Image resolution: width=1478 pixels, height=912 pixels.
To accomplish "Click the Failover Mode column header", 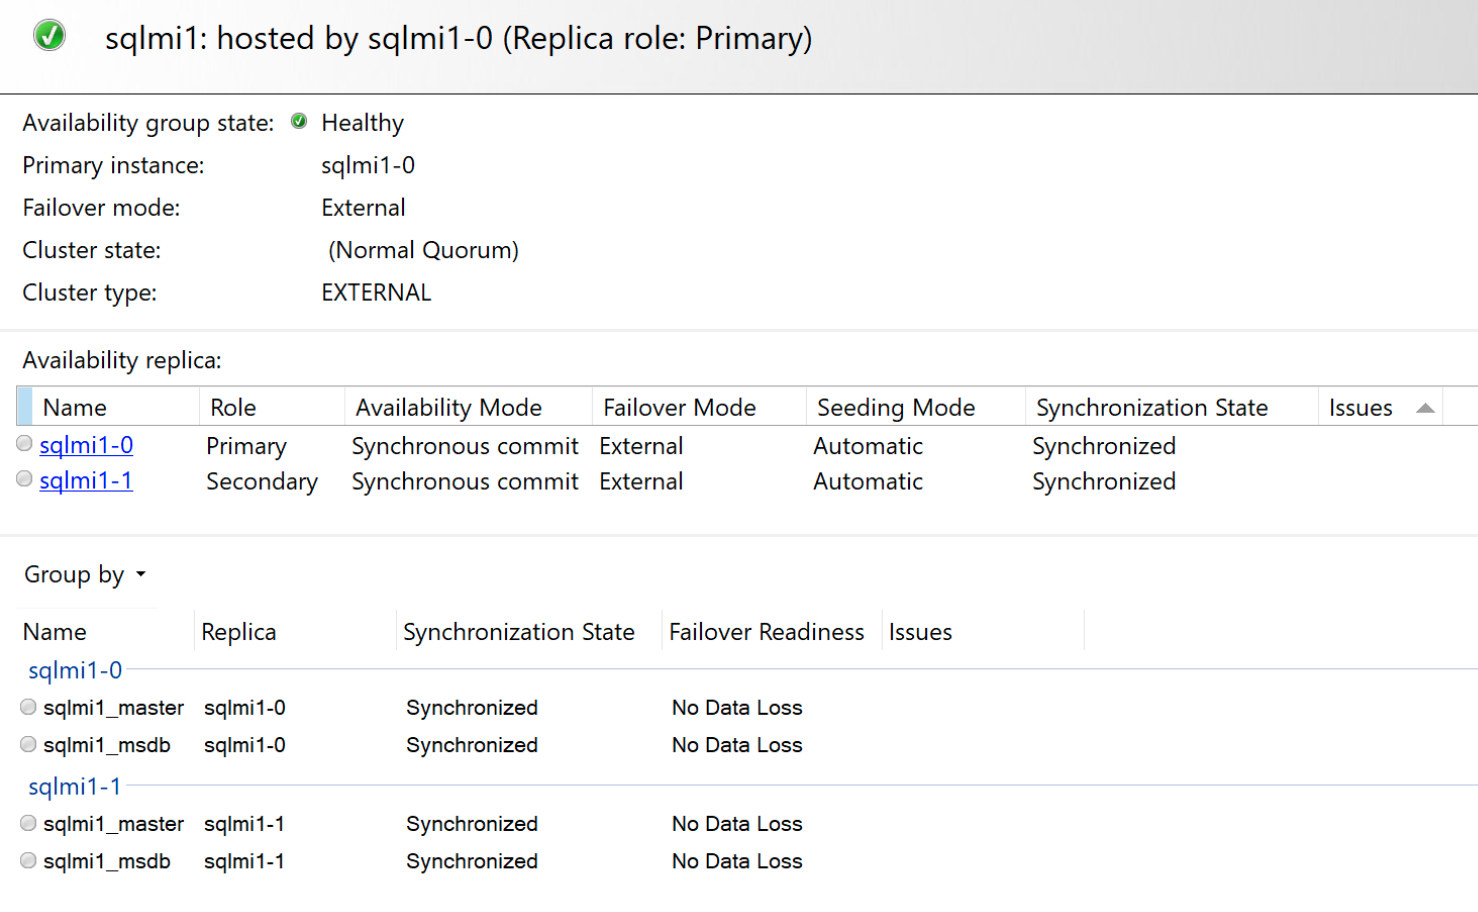I will point(679,408).
